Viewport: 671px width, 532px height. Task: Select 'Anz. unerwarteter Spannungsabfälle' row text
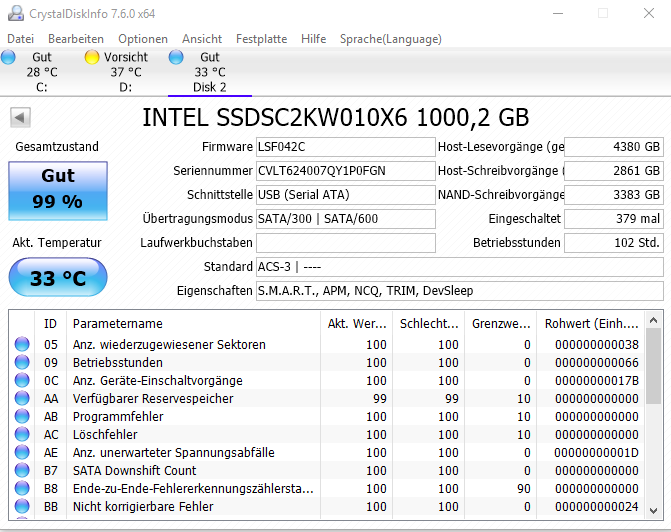[x=173, y=452]
